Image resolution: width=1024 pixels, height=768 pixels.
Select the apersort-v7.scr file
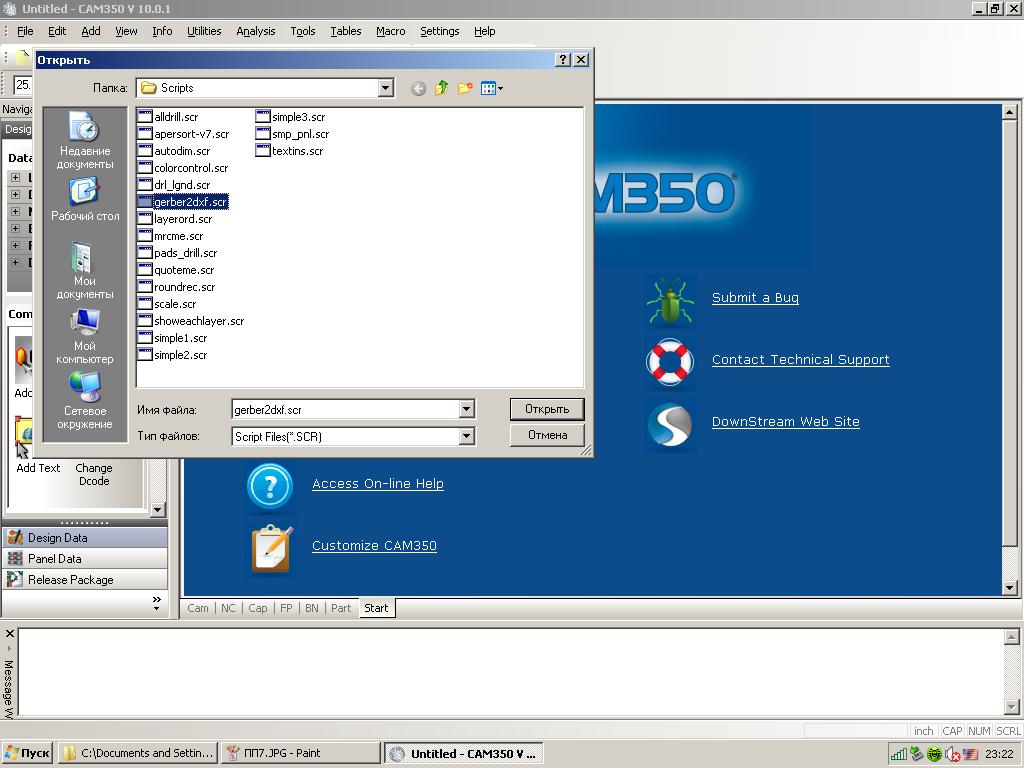click(x=184, y=134)
